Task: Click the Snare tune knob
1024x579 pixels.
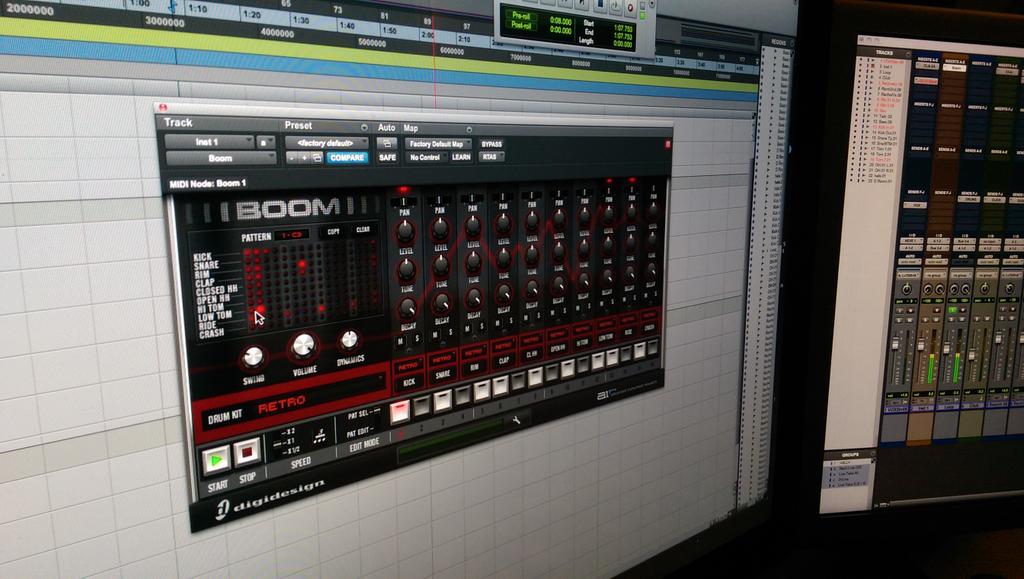Action: click(441, 265)
